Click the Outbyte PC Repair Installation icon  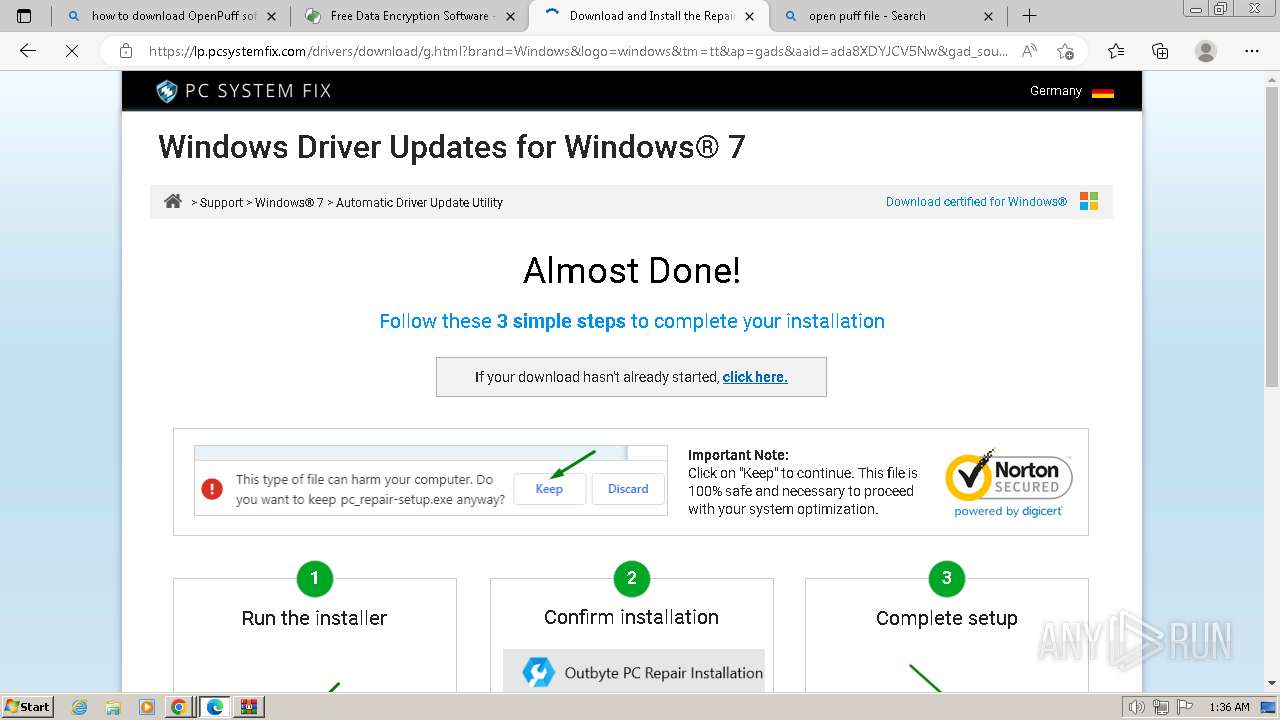[538, 673]
